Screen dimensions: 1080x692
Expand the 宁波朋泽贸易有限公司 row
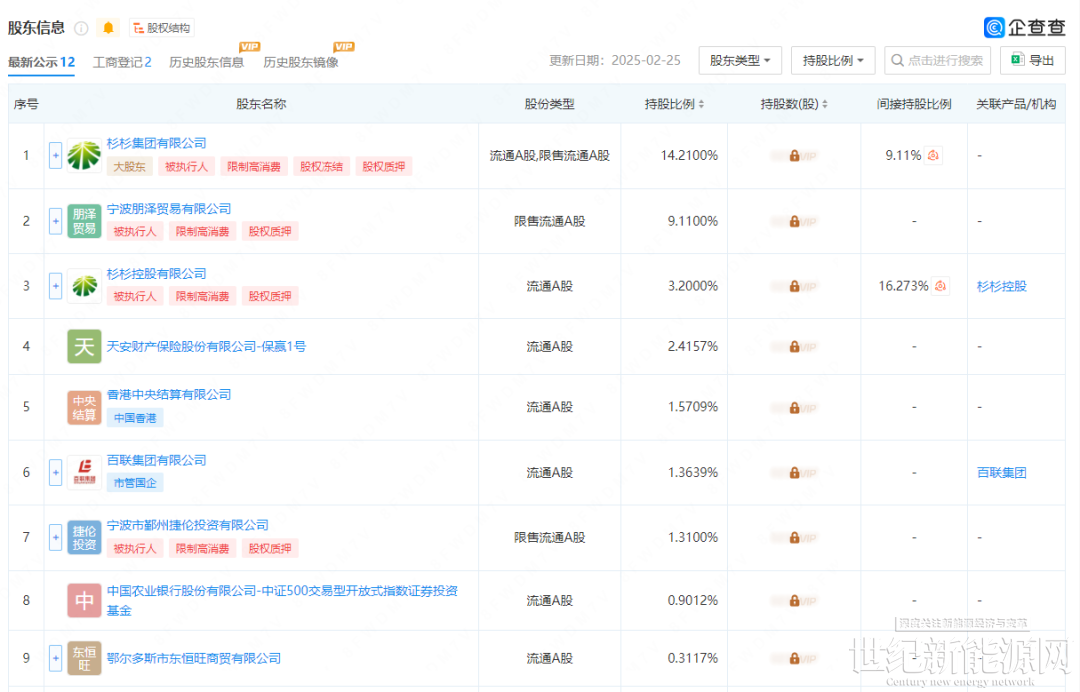coord(56,221)
